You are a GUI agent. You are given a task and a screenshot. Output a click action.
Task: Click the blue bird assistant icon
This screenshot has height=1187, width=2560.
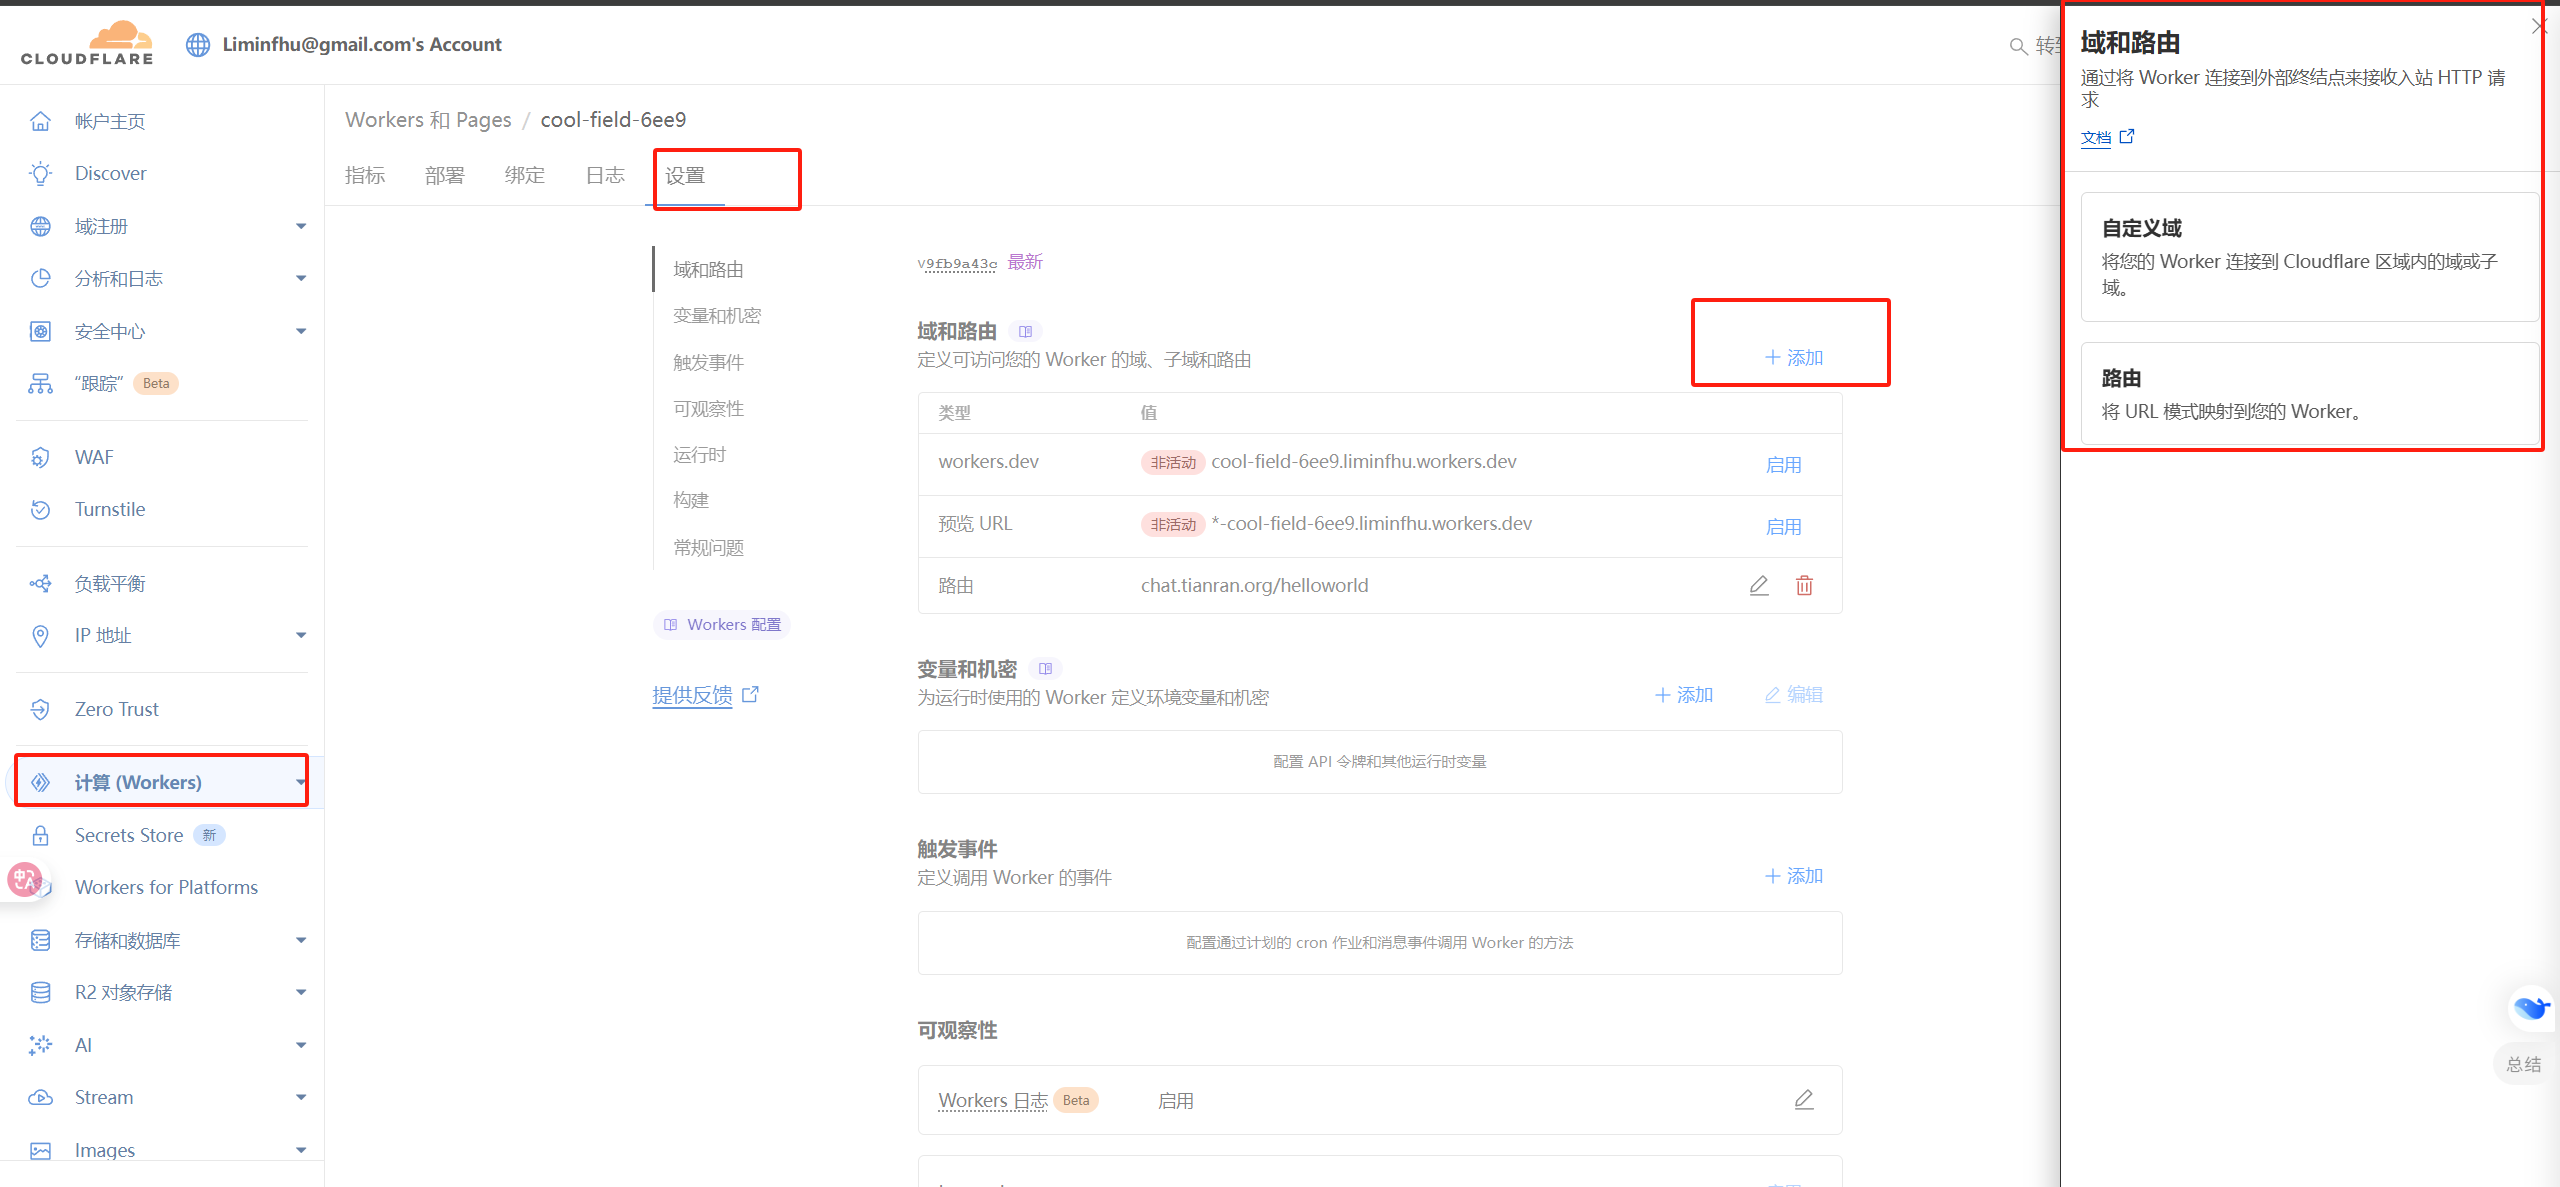(x=2530, y=1007)
